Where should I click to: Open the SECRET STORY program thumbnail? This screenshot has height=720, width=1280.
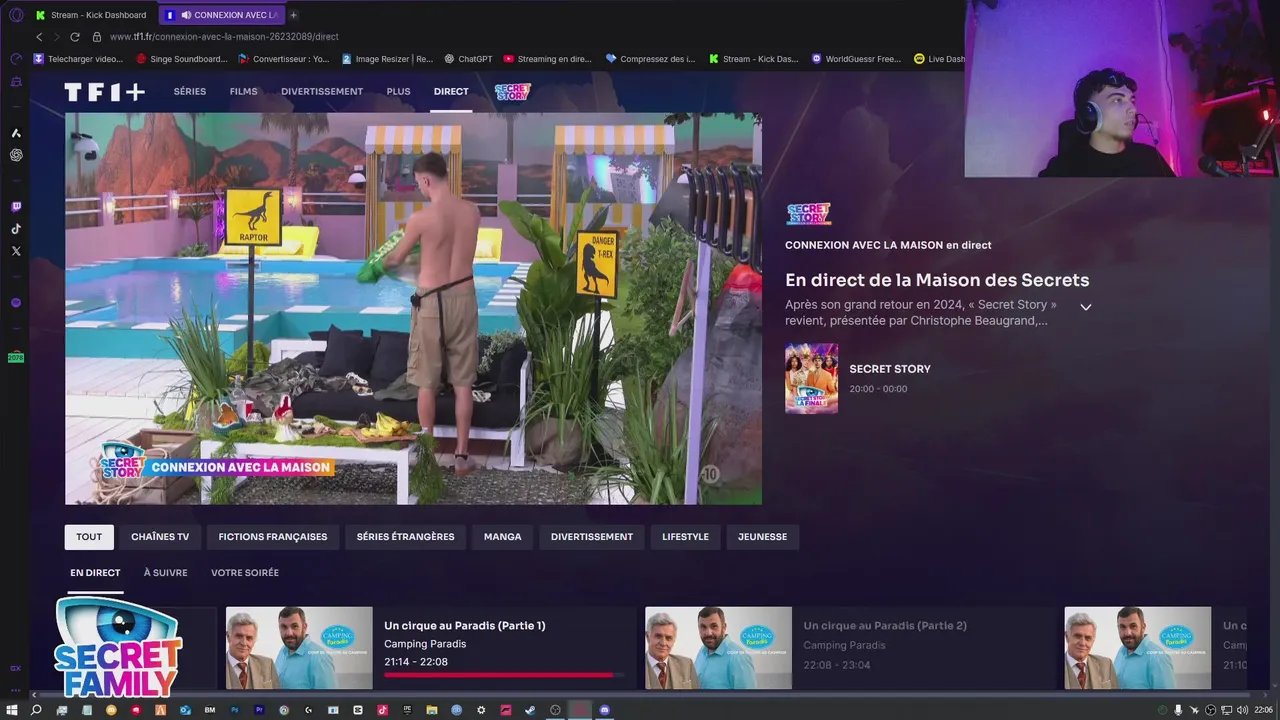(x=811, y=378)
